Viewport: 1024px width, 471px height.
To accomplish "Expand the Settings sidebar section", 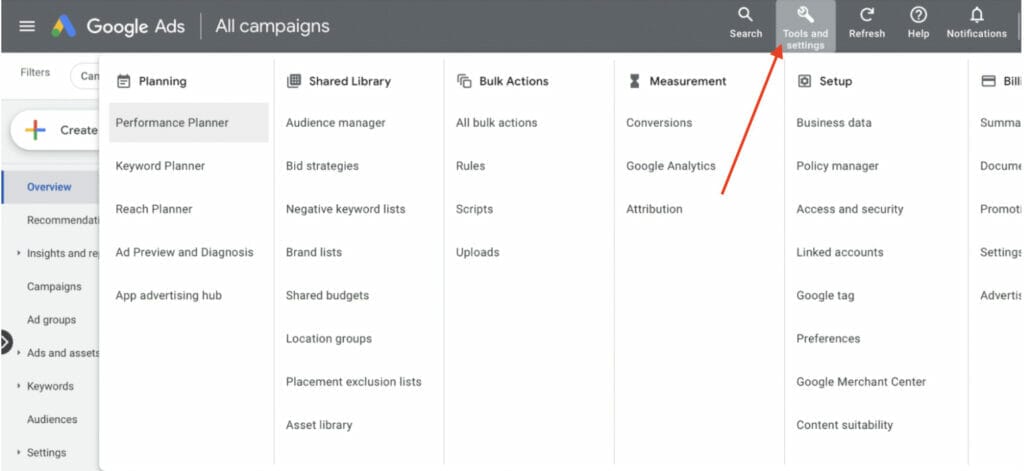I will (19, 453).
